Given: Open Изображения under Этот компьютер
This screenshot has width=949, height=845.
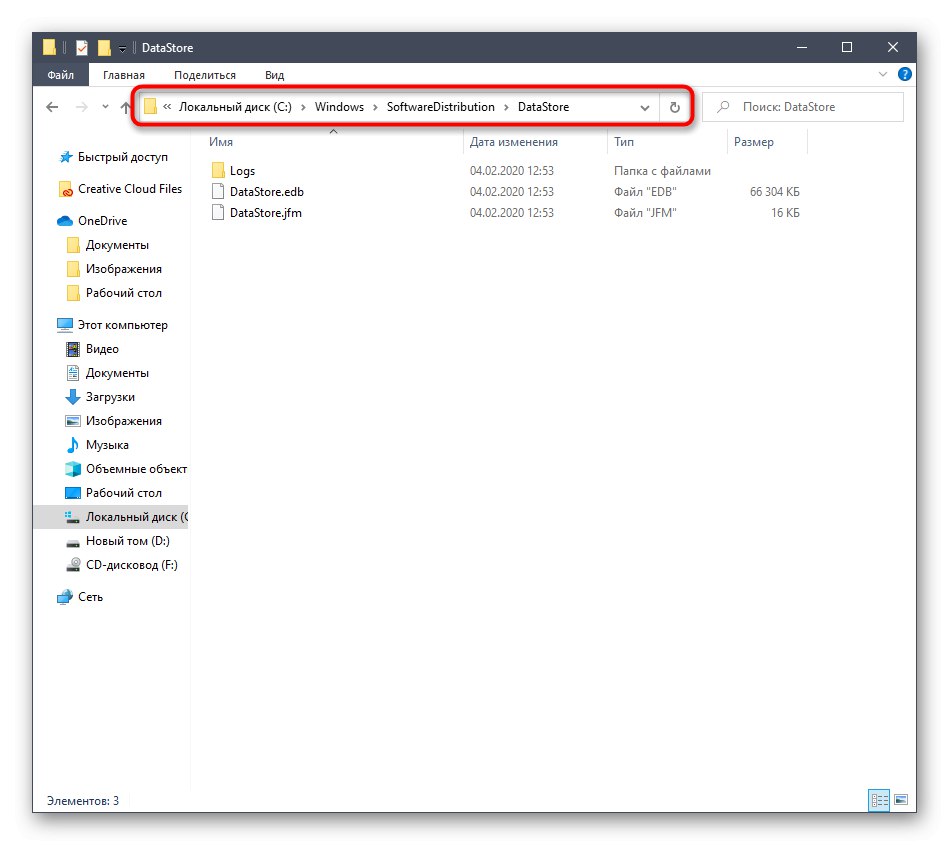Looking at the screenshot, I should 123,421.
